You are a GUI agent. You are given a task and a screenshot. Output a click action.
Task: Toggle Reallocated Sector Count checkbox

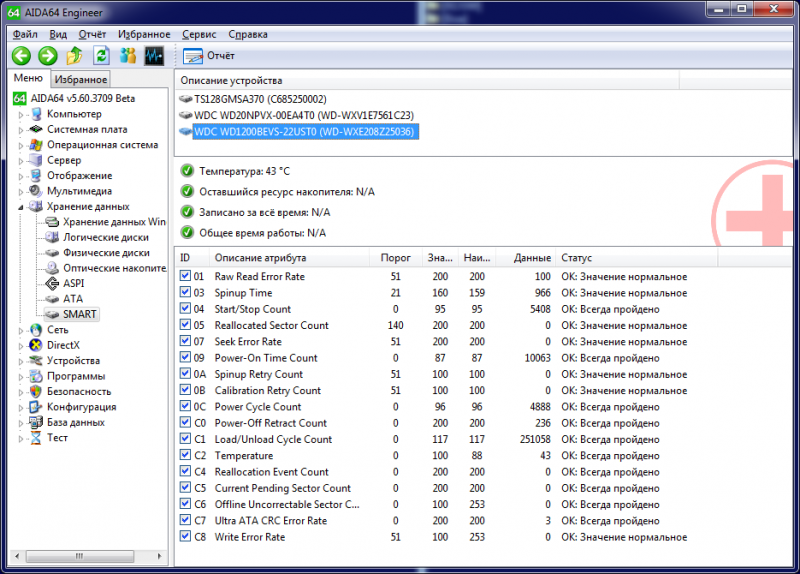click(185, 325)
